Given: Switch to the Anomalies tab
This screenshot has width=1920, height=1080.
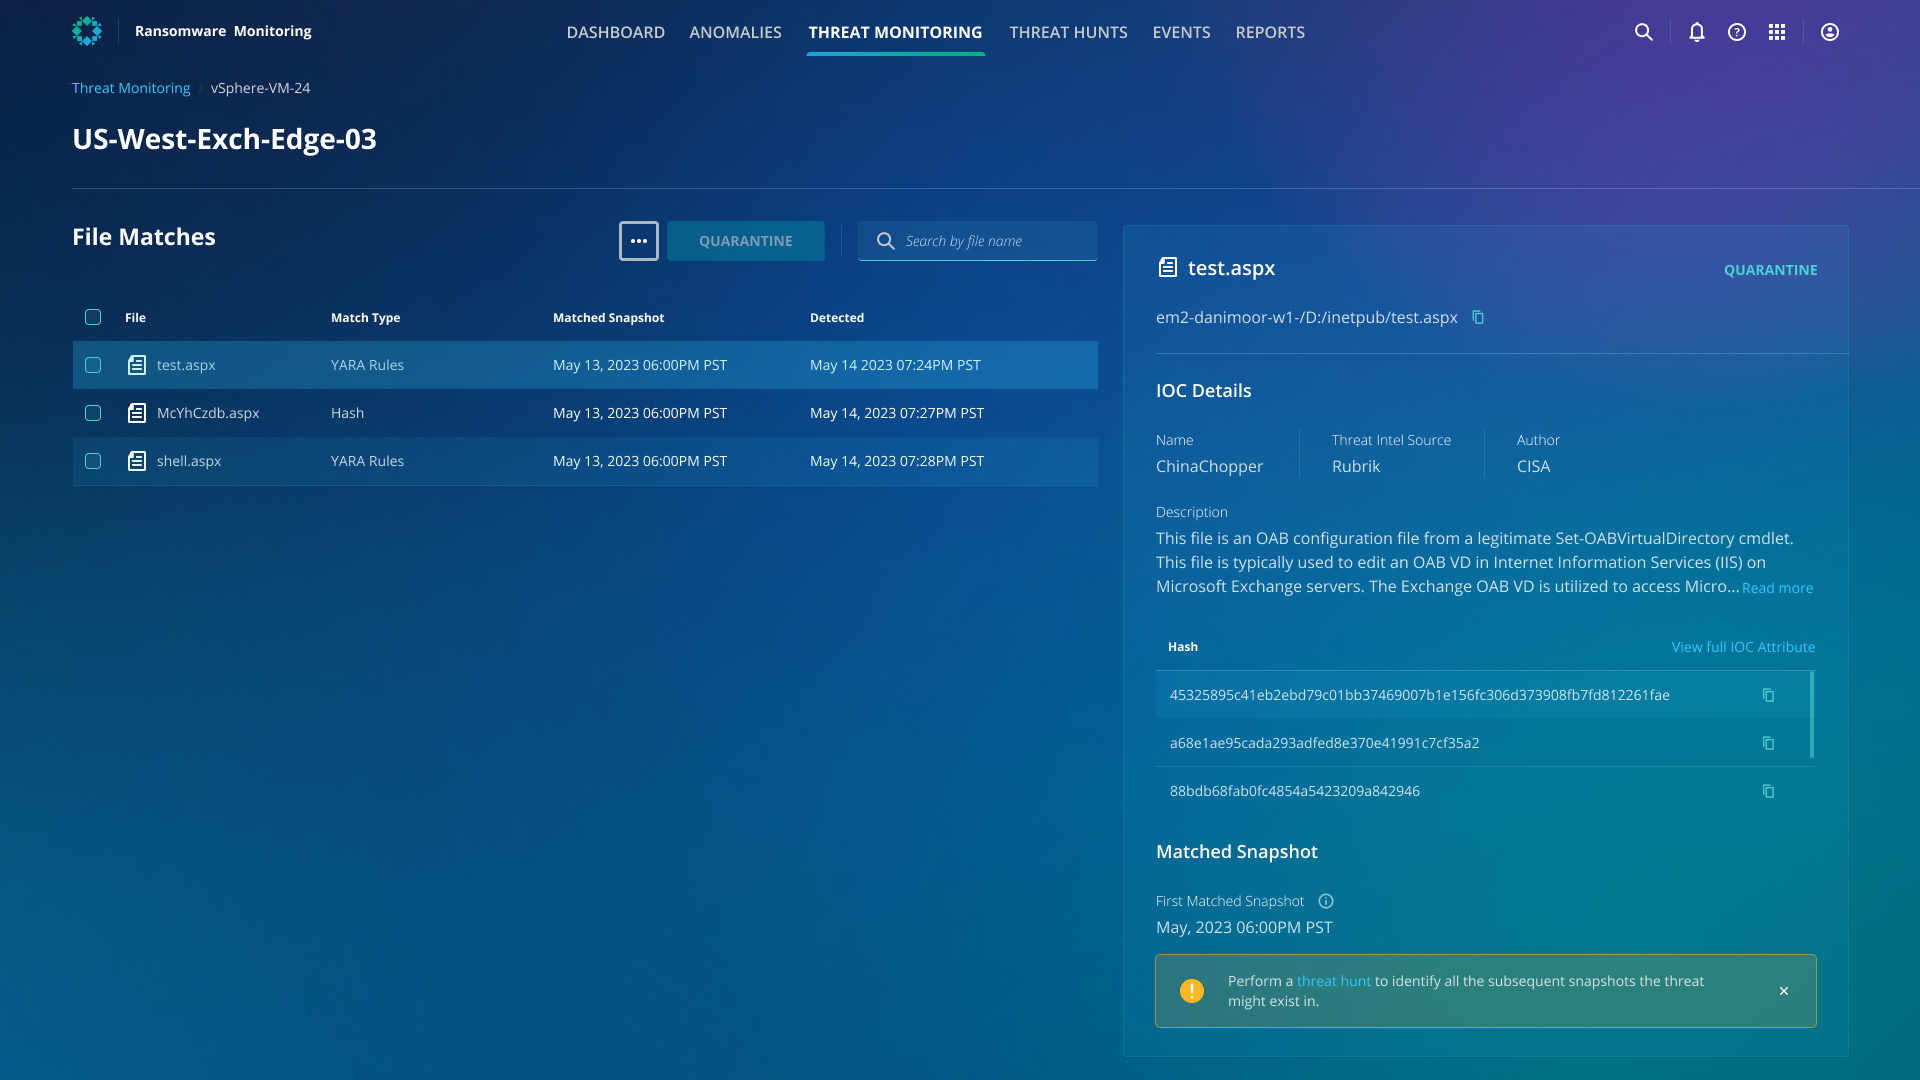Looking at the screenshot, I should (x=735, y=32).
